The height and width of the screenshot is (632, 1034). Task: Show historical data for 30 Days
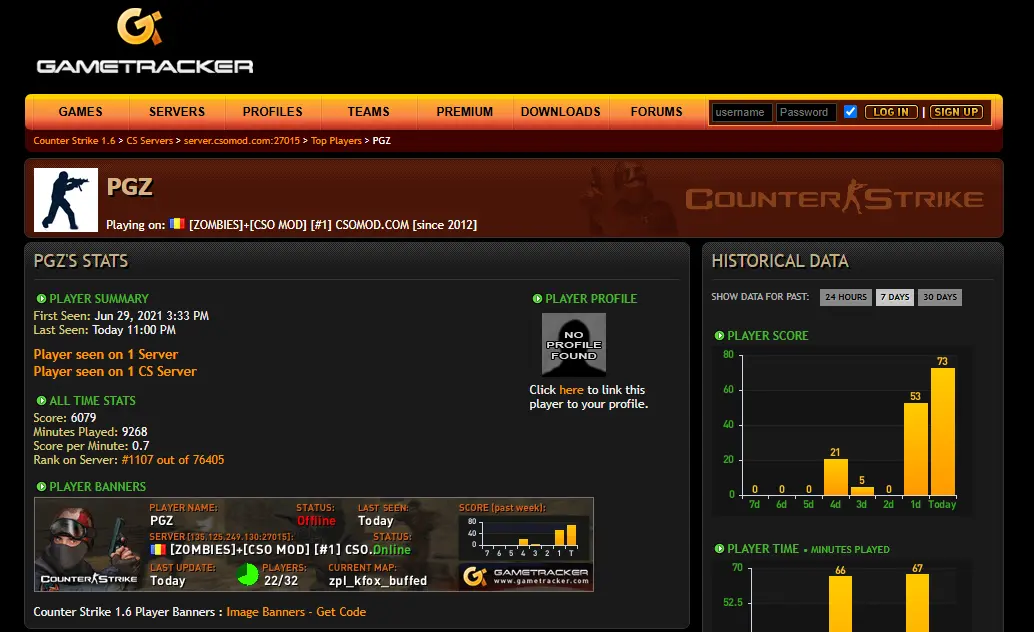pyautogui.click(x=940, y=297)
